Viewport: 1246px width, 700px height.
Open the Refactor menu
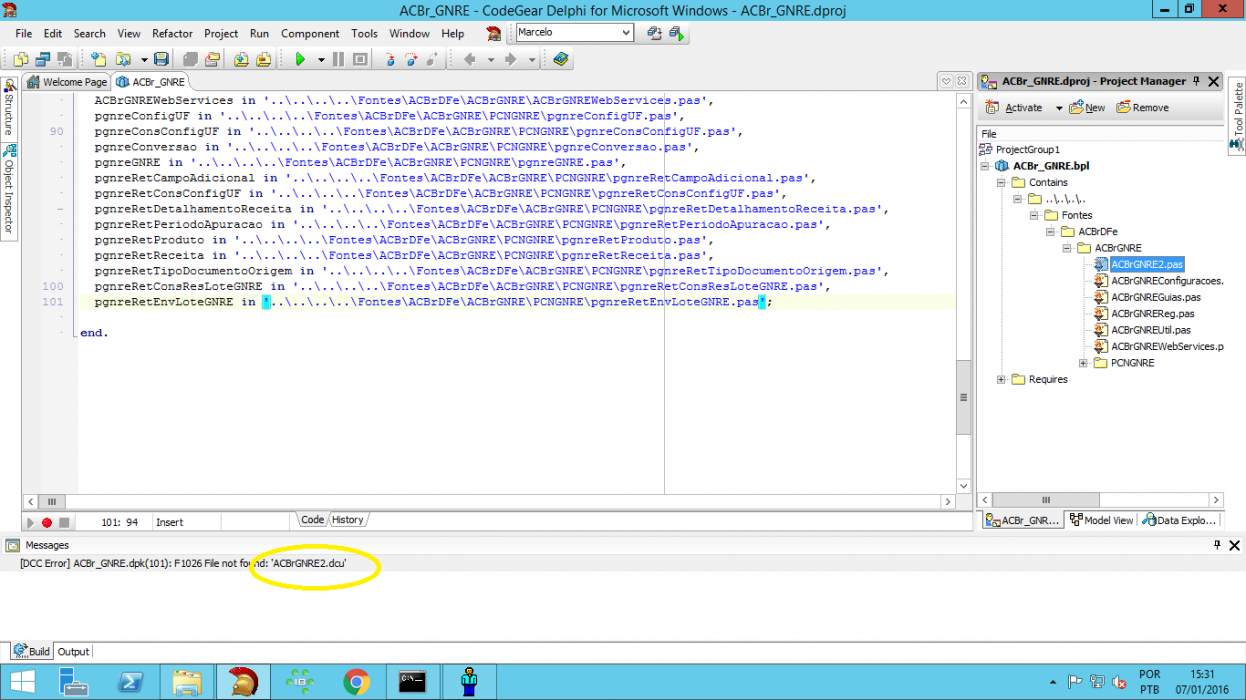pyautogui.click(x=173, y=33)
